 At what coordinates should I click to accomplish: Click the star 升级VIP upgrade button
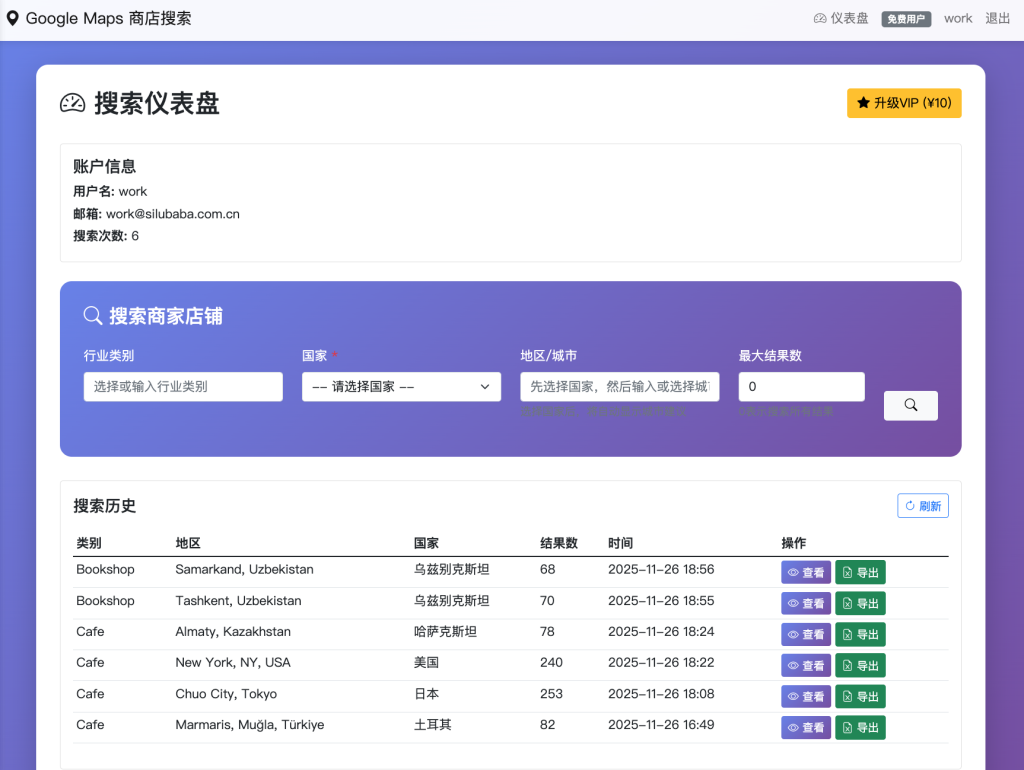point(903,103)
